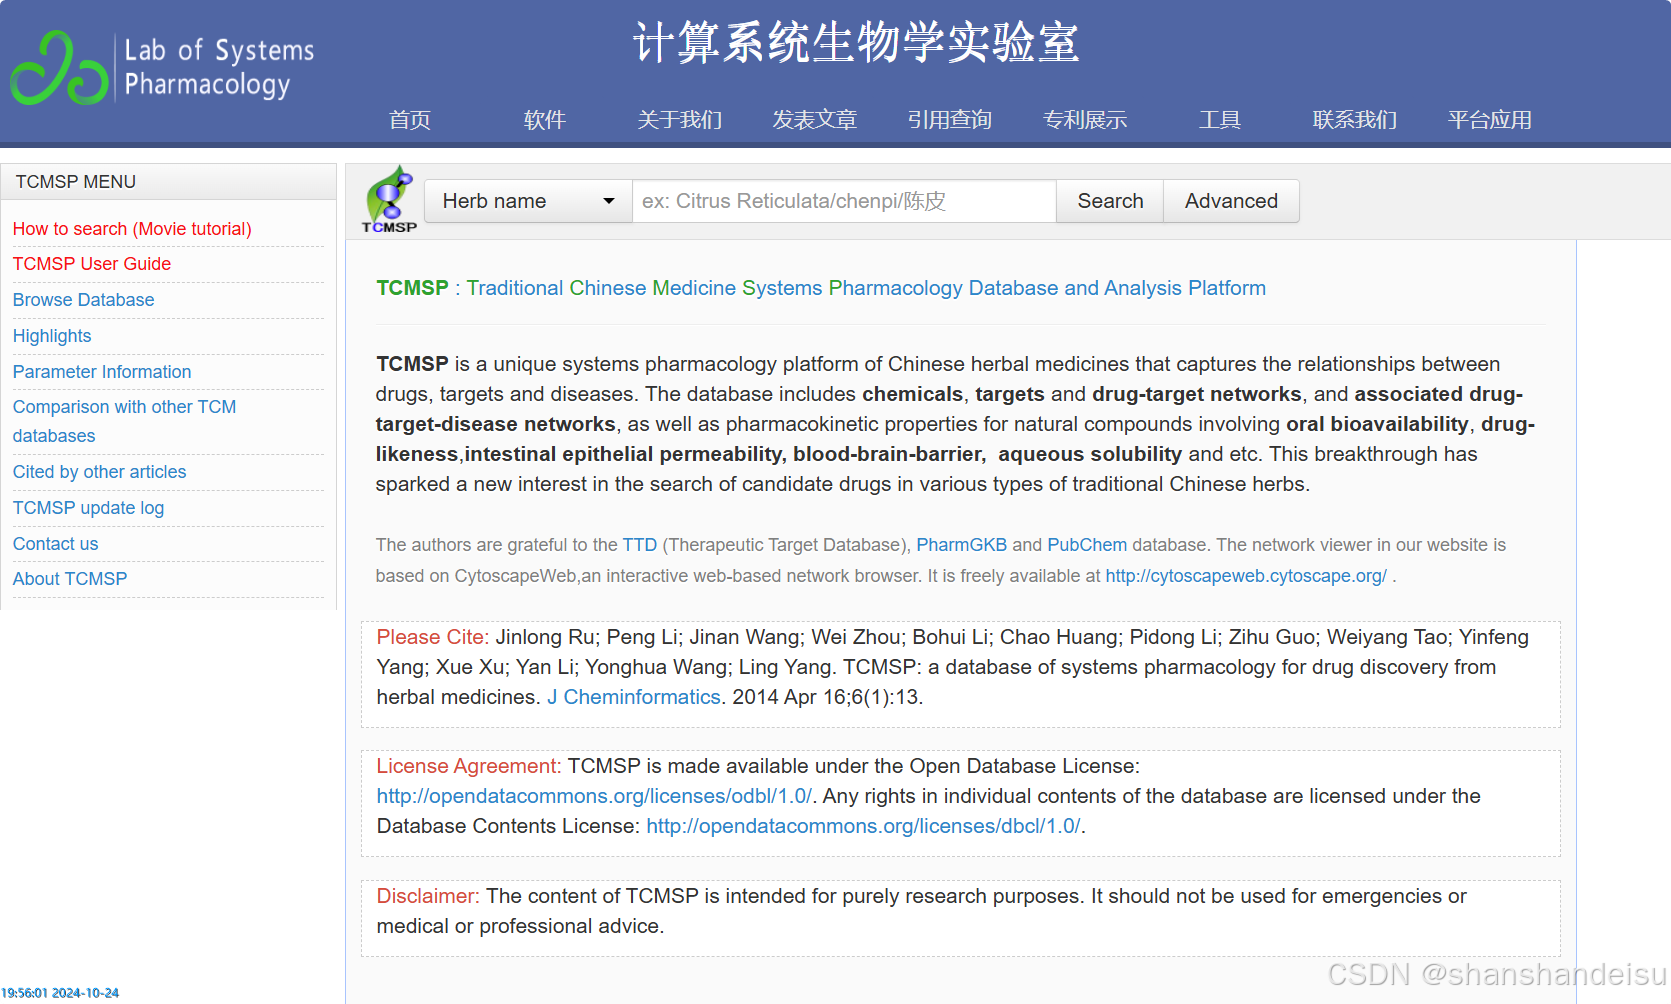Go to 首页 in the top navigation
The image size is (1671, 1004).
coord(410,120)
